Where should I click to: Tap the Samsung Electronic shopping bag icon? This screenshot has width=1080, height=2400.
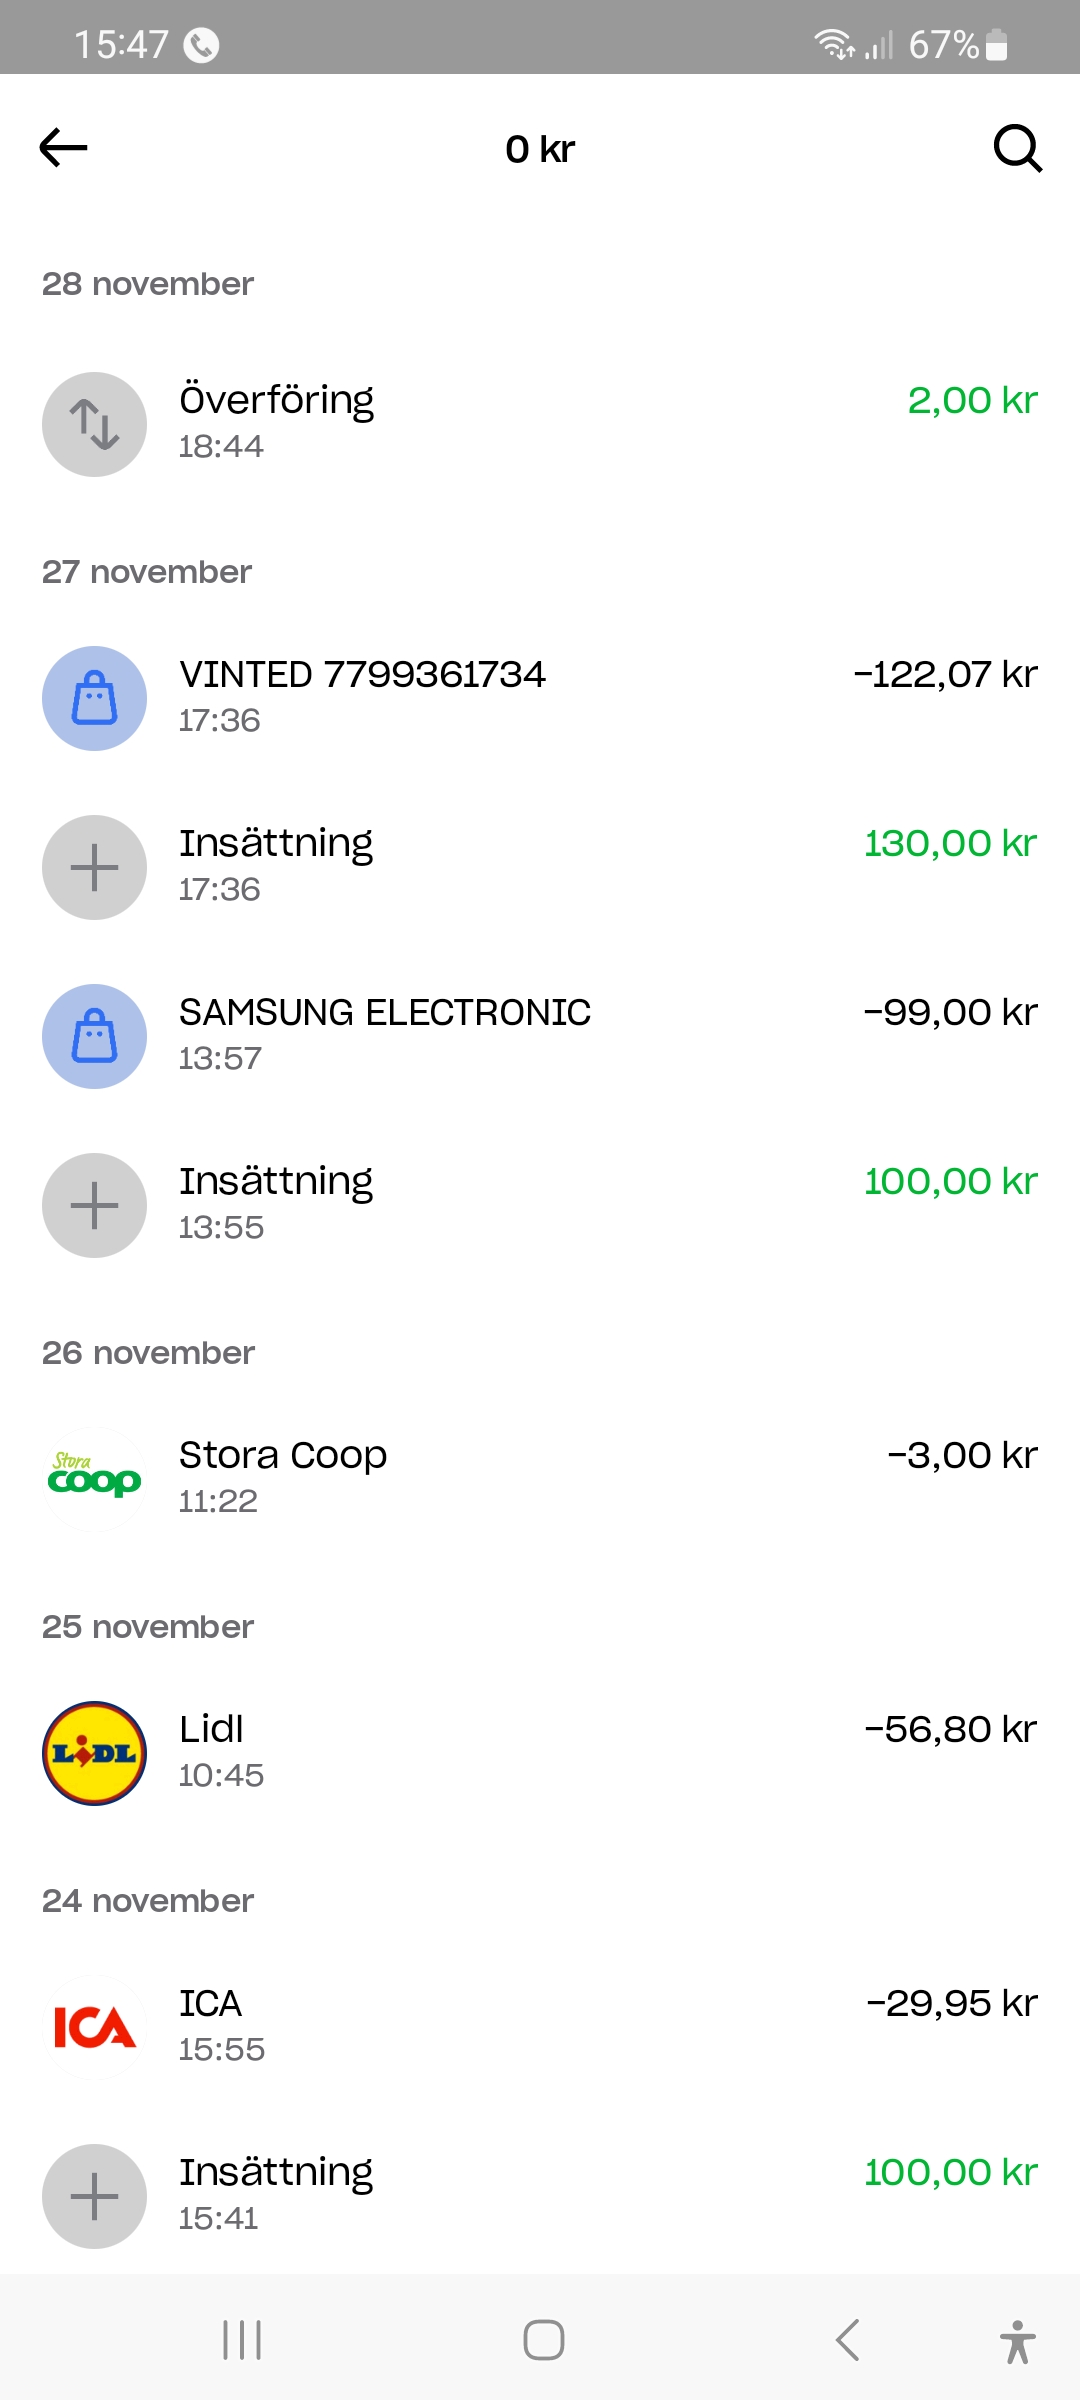click(x=94, y=1036)
